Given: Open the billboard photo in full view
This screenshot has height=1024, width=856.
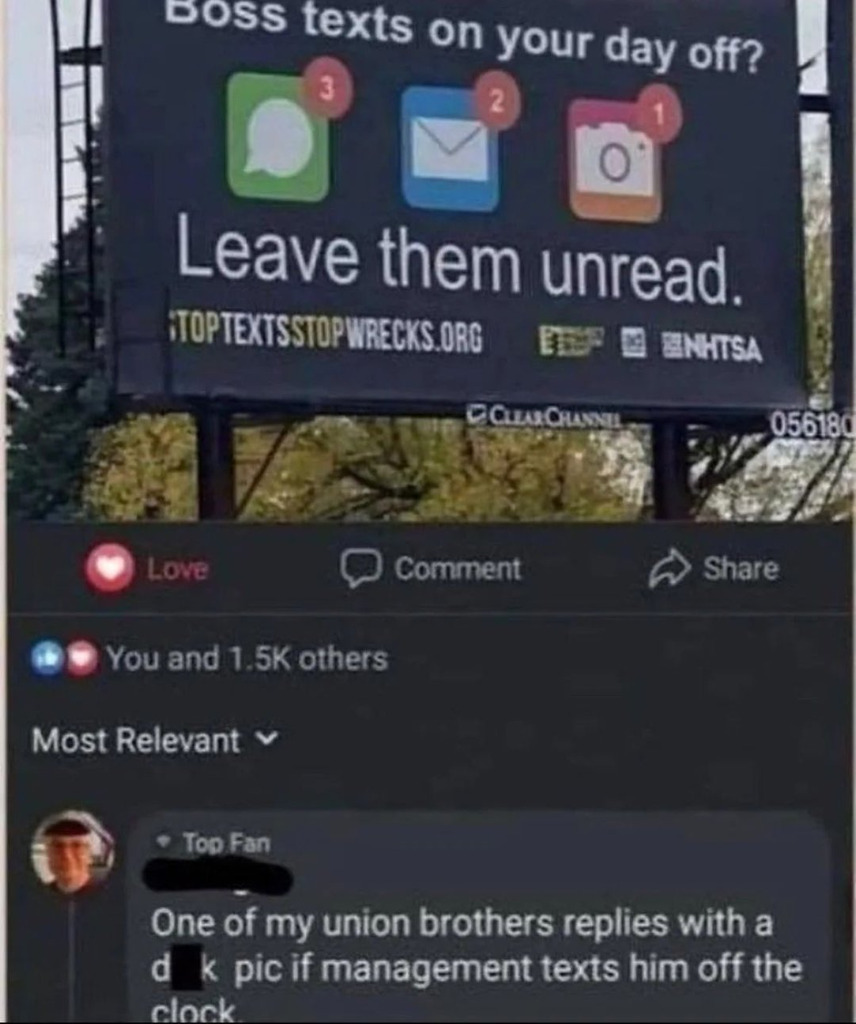Looking at the screenshot, I should coord(428,261).
